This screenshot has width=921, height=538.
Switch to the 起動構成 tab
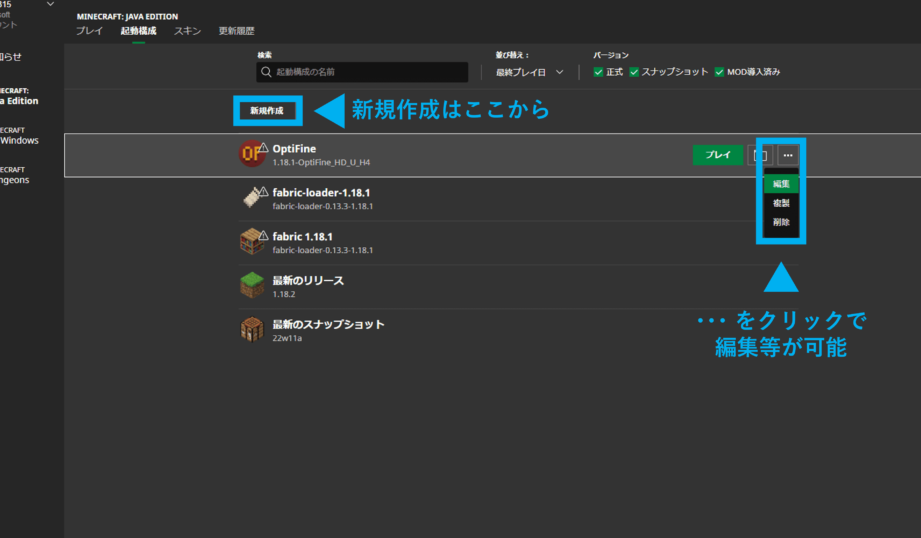tap(139, 31)
